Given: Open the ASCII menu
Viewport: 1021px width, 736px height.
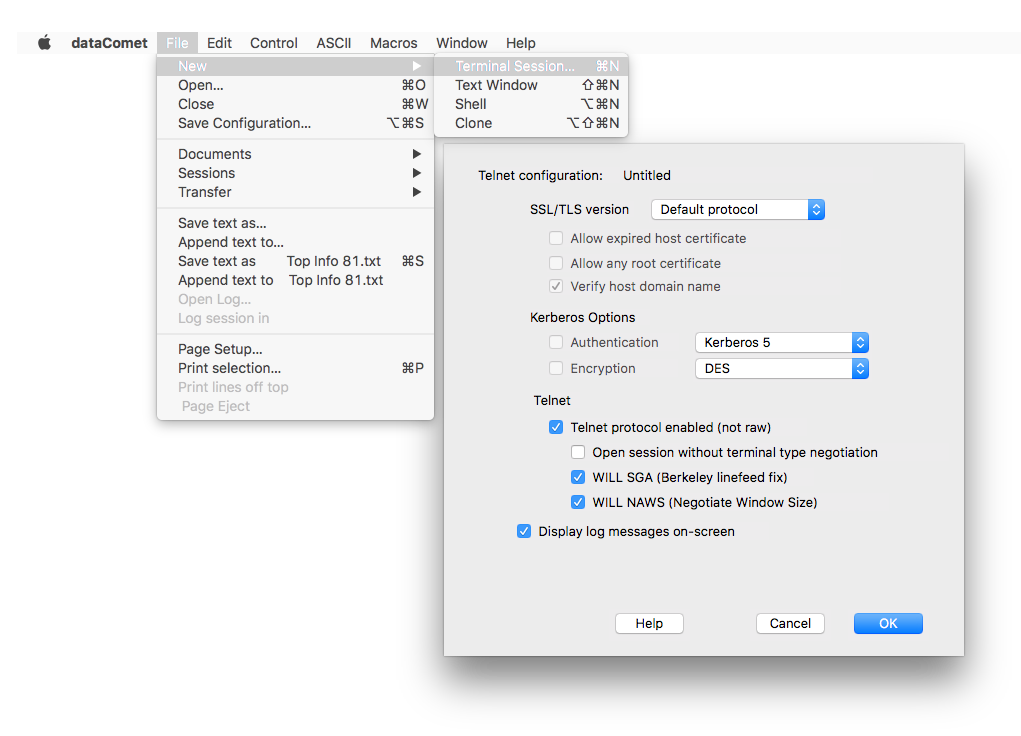Looking at the screenshot, I should 334,43.
